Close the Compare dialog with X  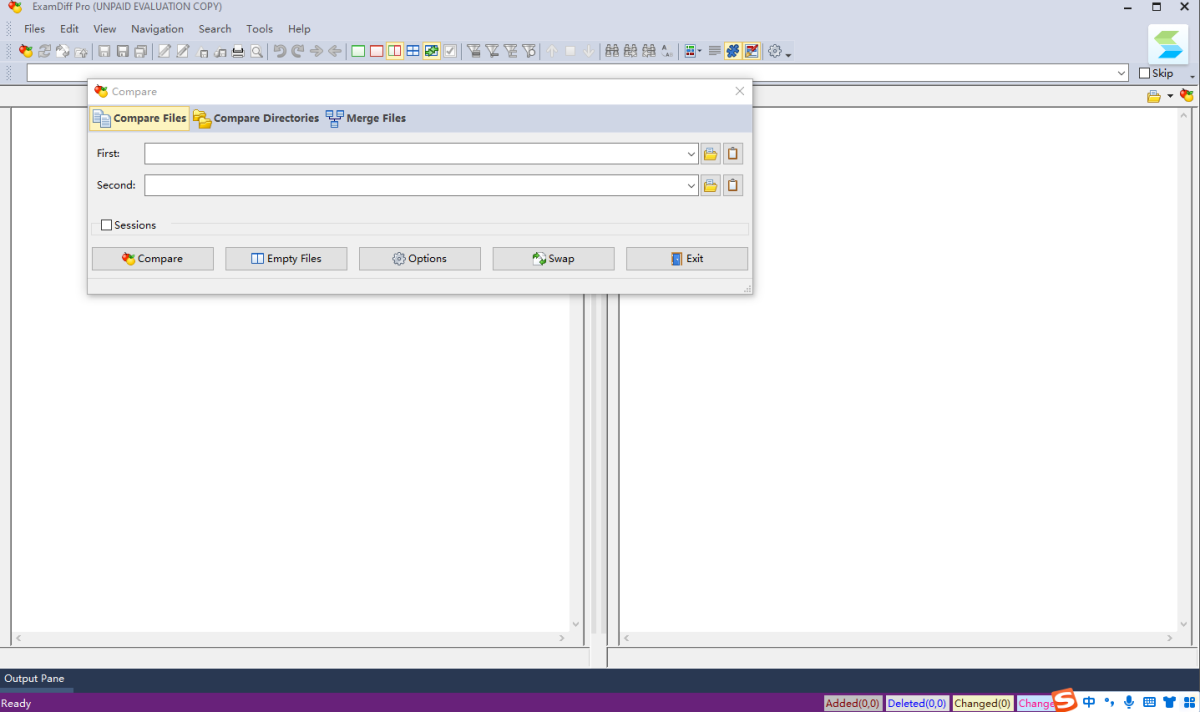coord(740,91)
